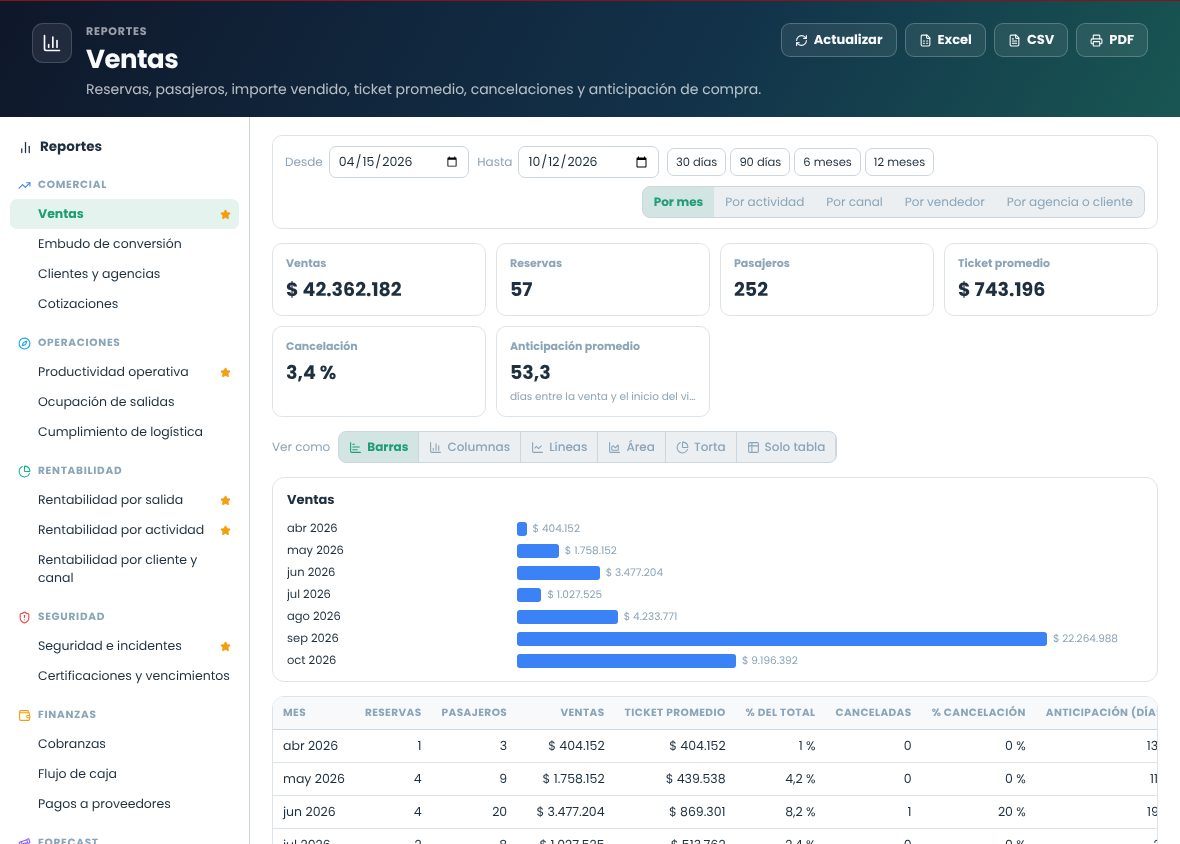Click the Ticket promedio card $ 743.196
This screenshot has height=844, width=1180.
(1051, 279)
